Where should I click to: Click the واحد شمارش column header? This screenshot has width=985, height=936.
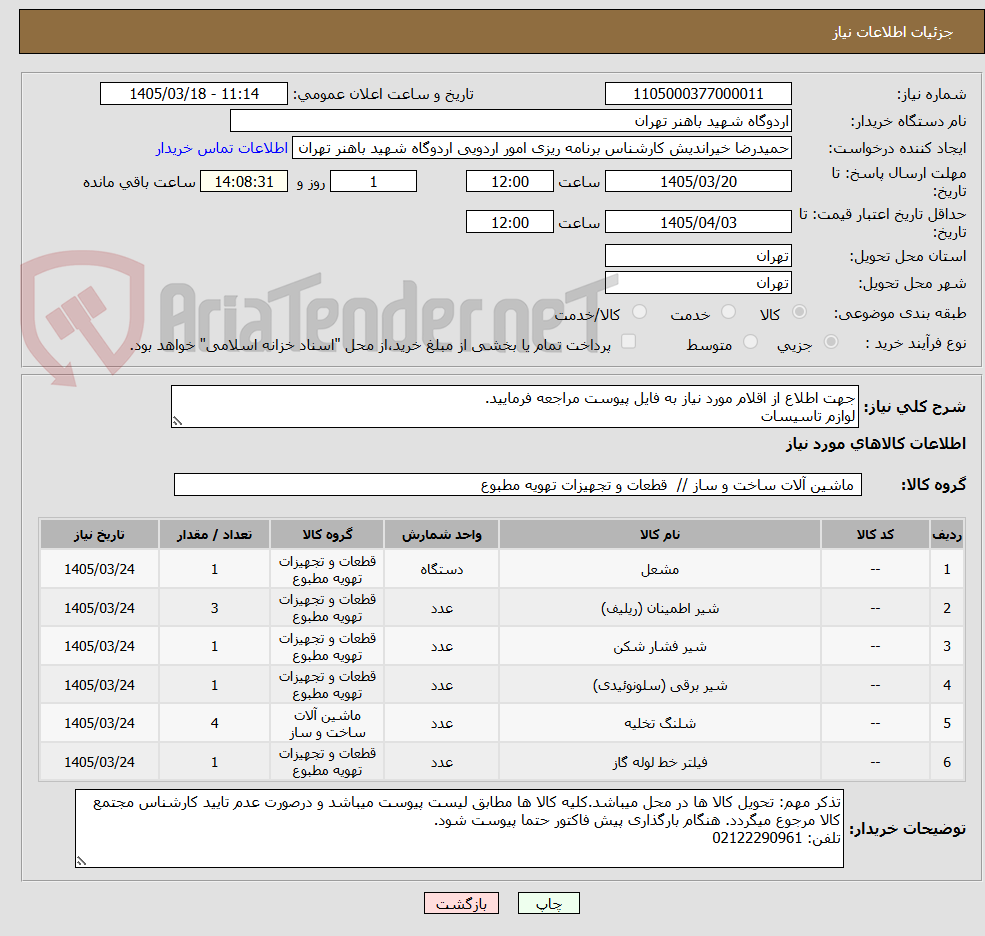coord(442,535)
